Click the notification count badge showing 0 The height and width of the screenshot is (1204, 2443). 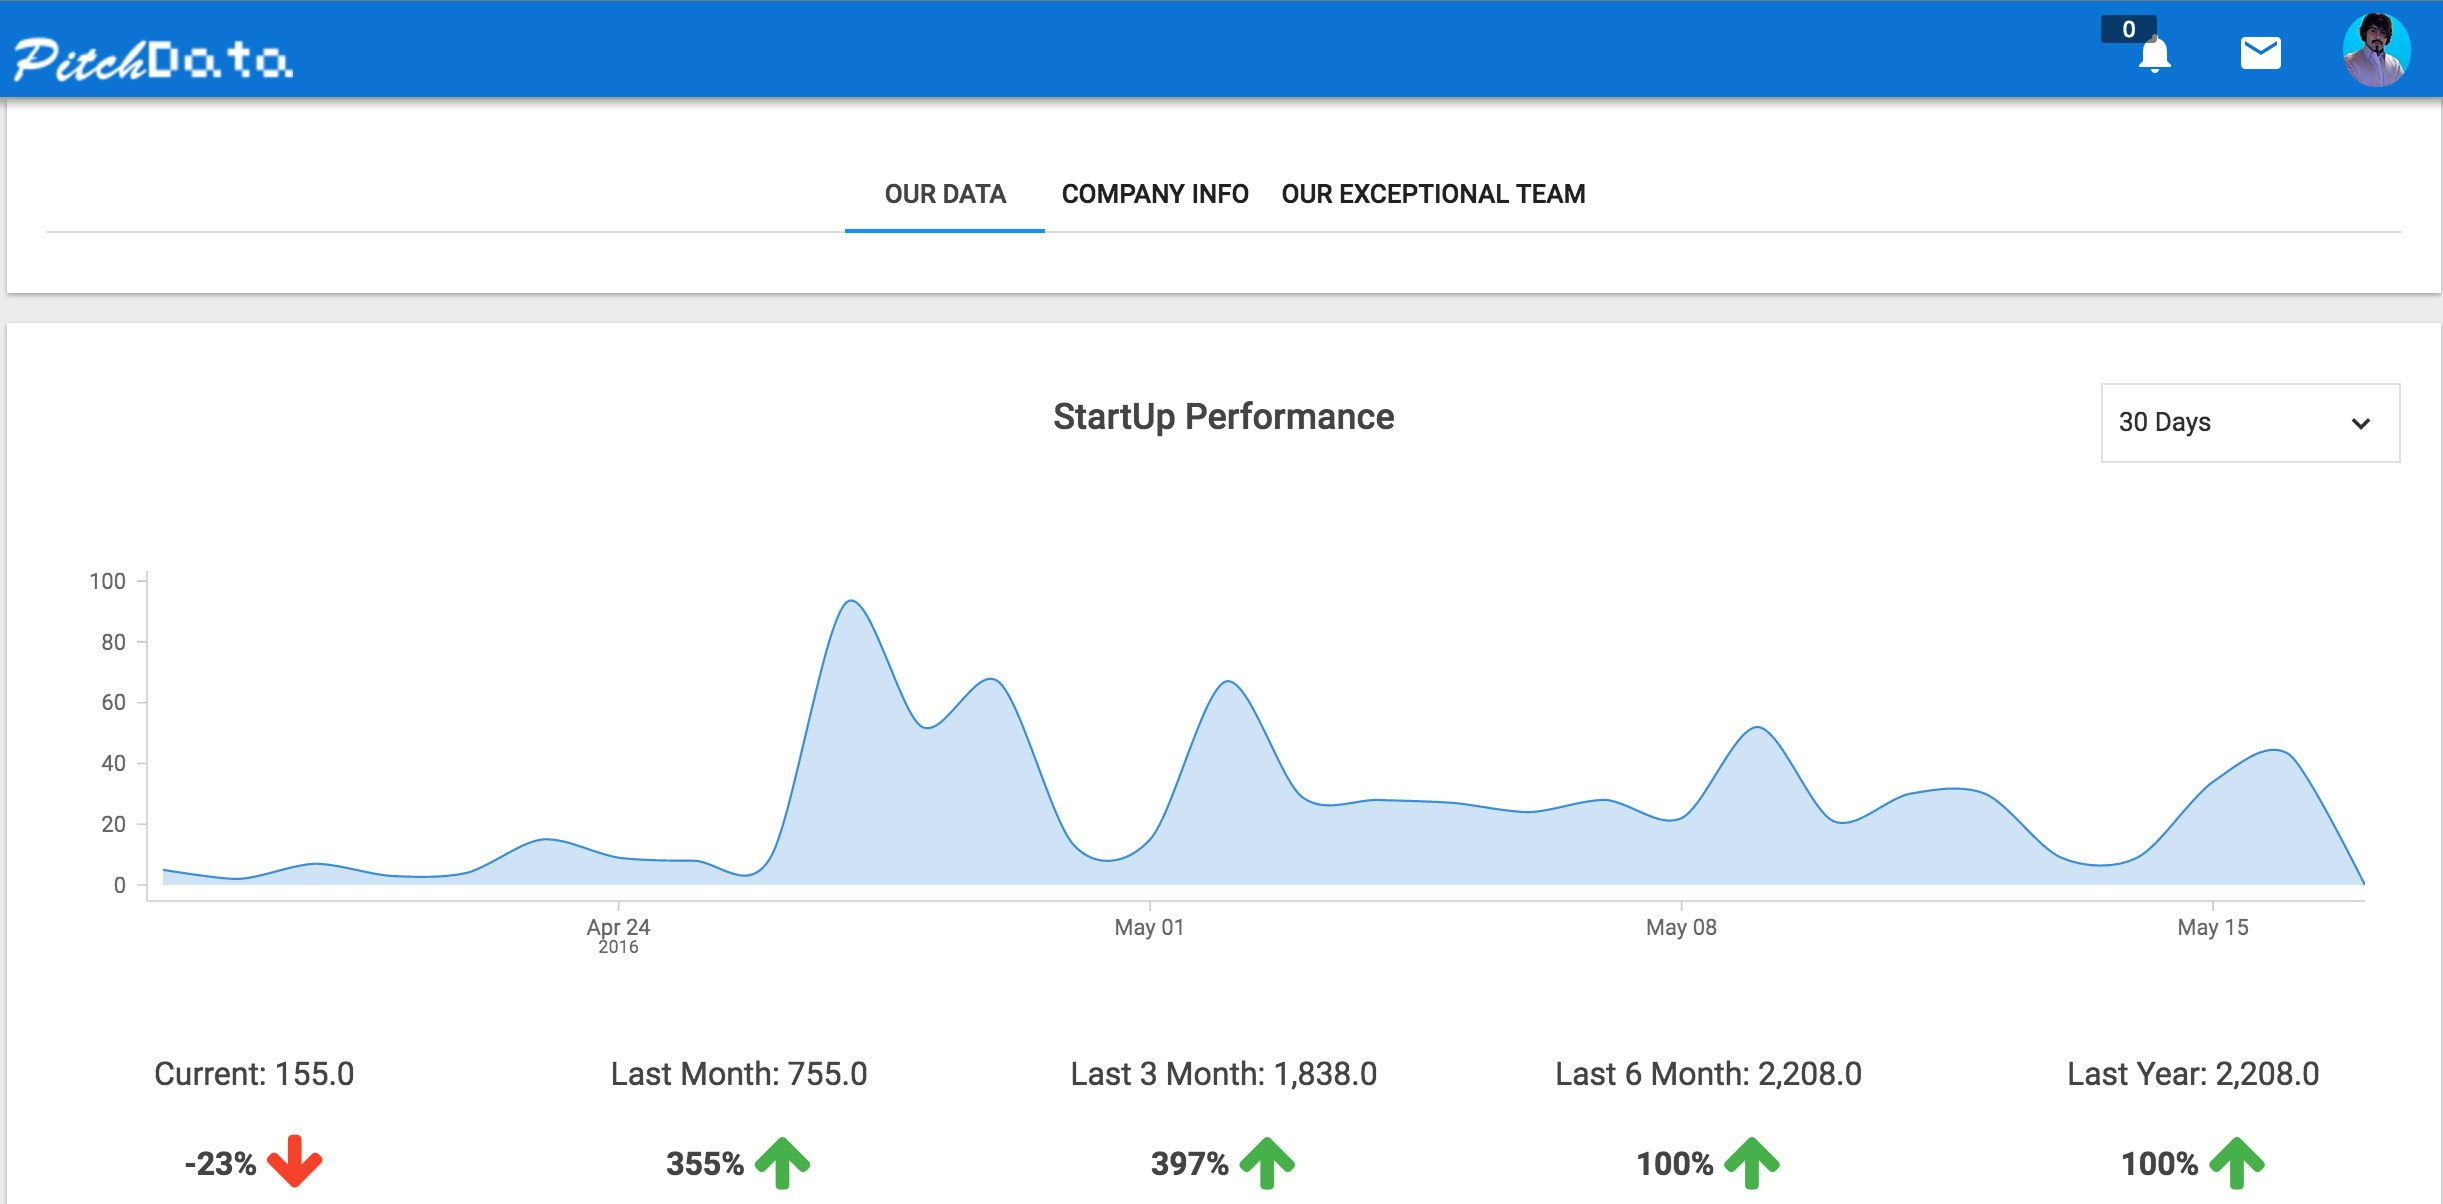pos(2128,30)
